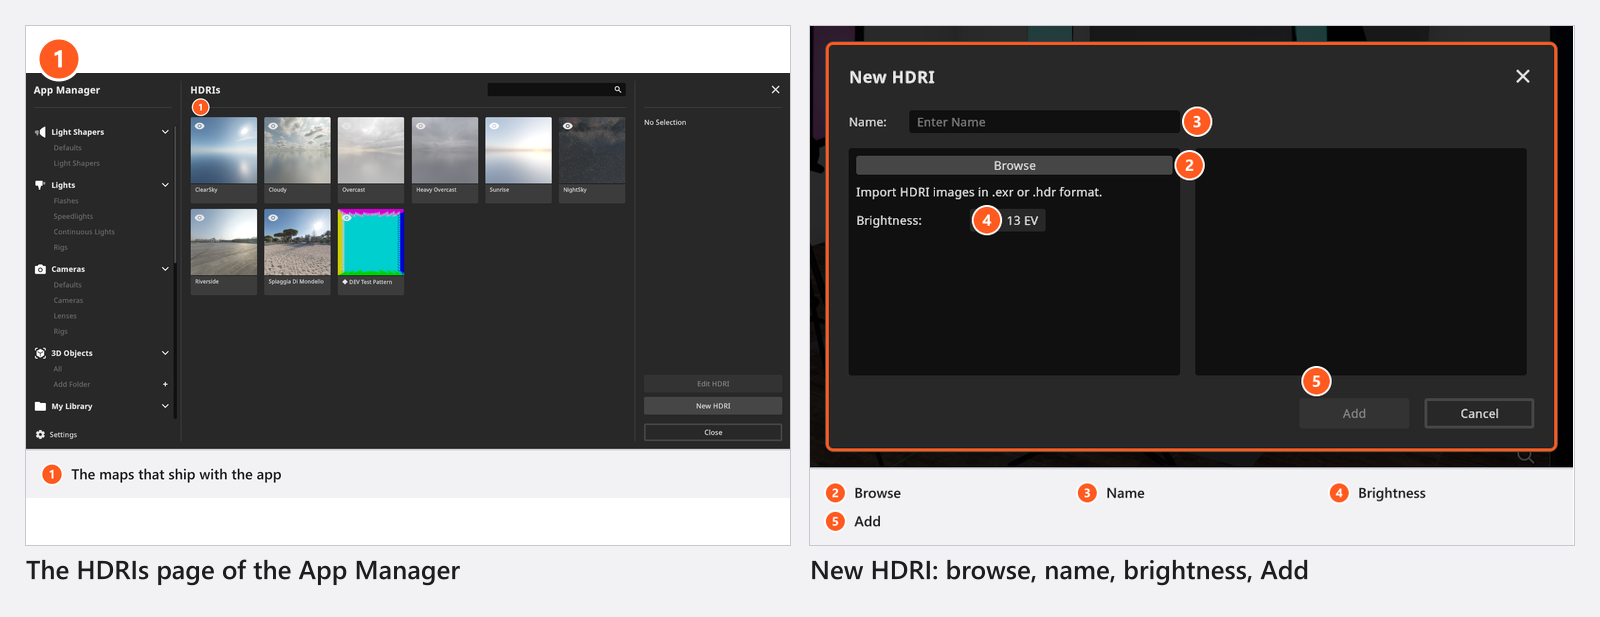The height and width of the screenshot is (617, 1600).
Task: Click the HDRIs search field
Action: coord(556,90)
